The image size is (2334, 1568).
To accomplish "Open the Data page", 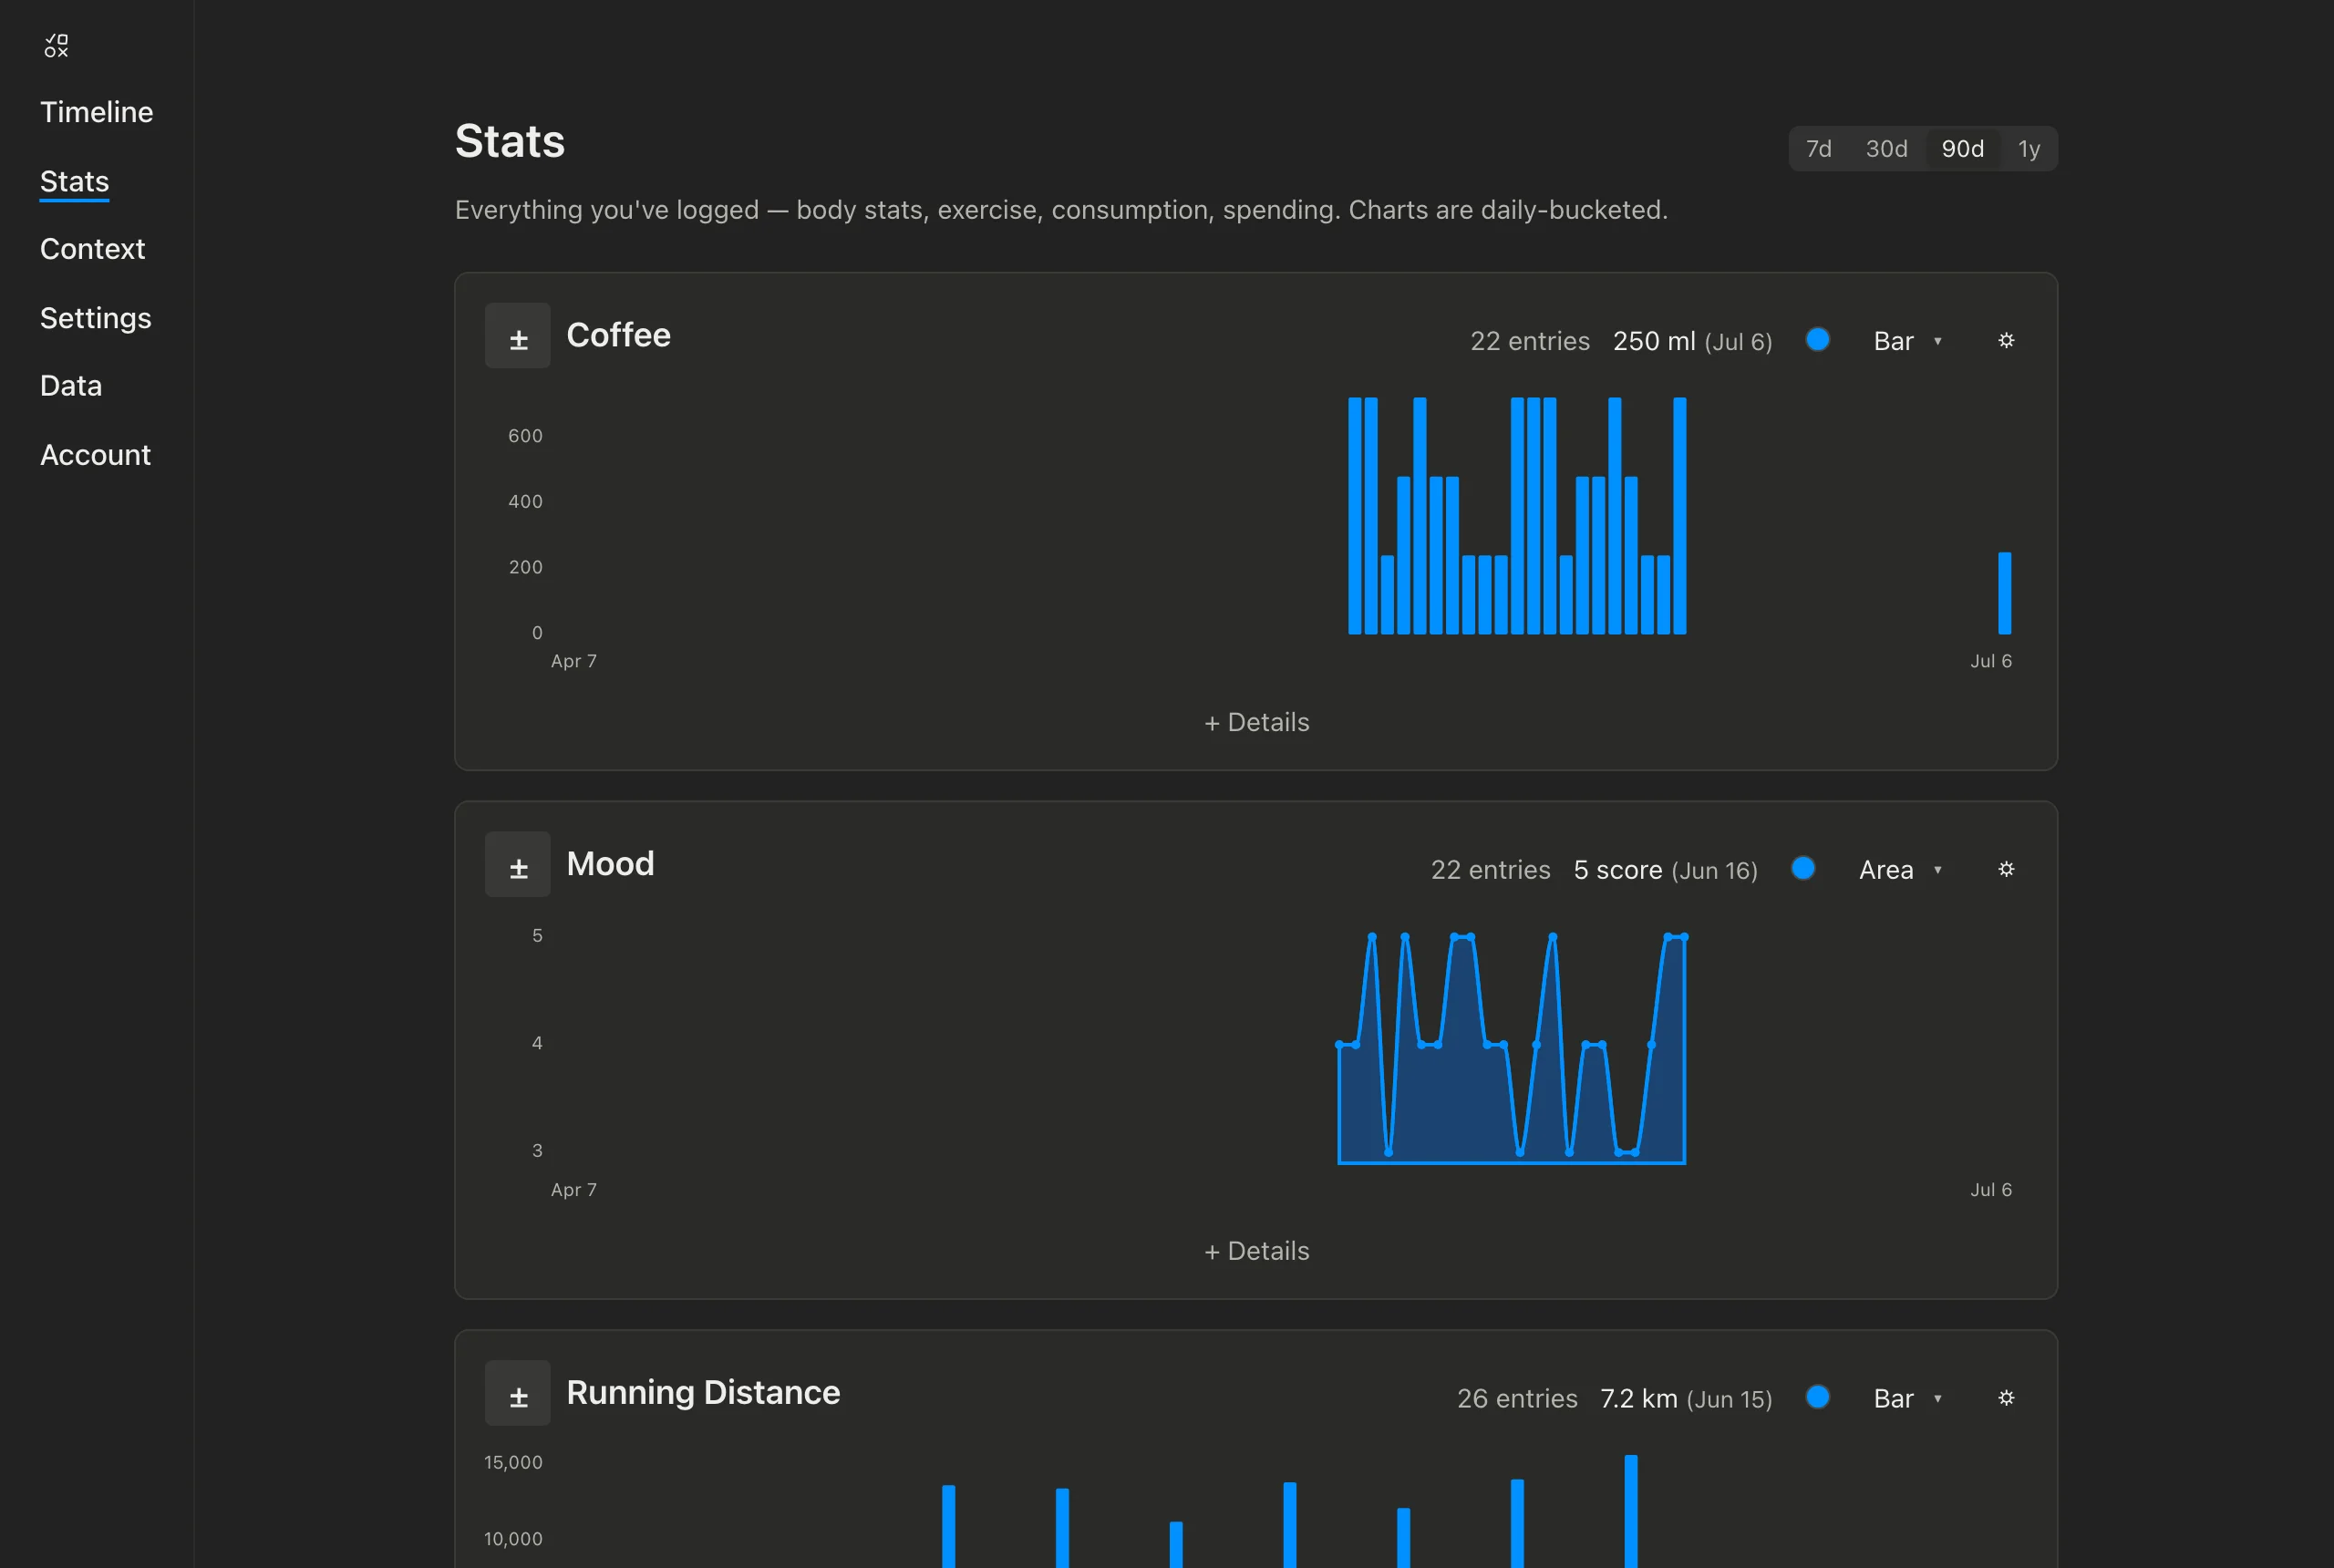I will [x=71, y=386].
